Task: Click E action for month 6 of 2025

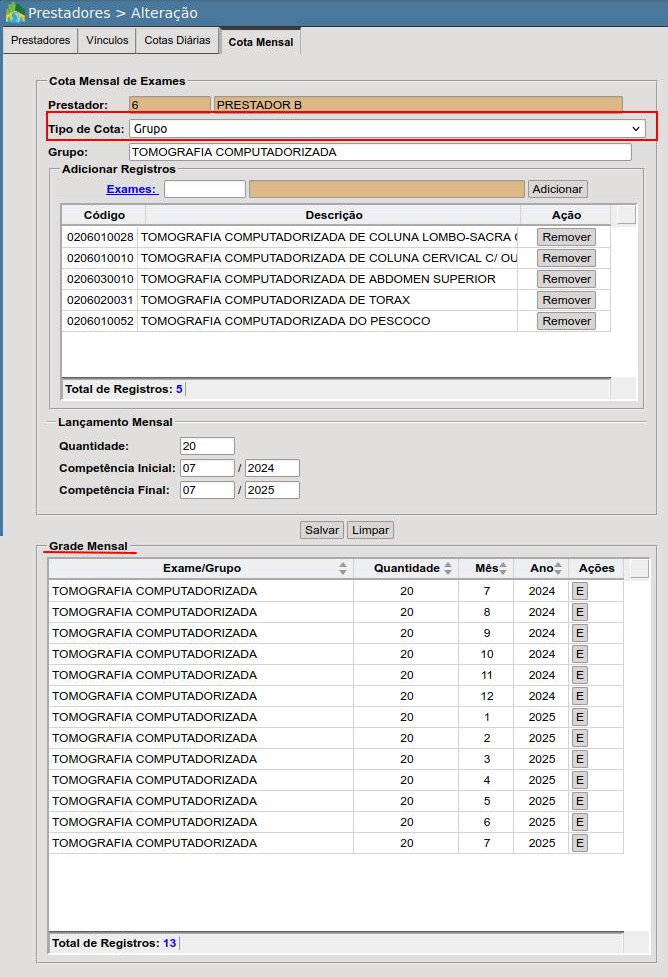Action: point(580,822)
